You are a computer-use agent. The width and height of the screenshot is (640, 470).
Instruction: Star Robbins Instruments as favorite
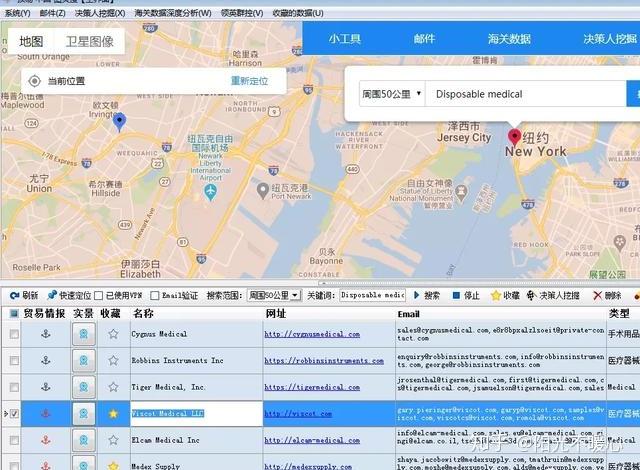pos(113,361)
